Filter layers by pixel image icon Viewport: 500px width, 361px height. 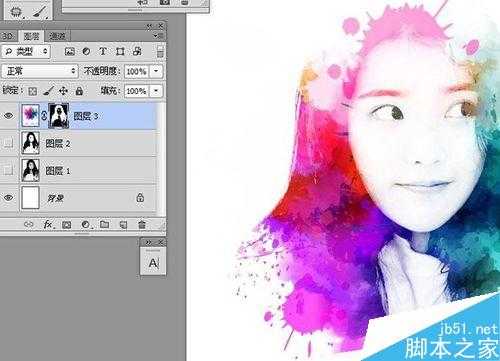tap(70, 51)
